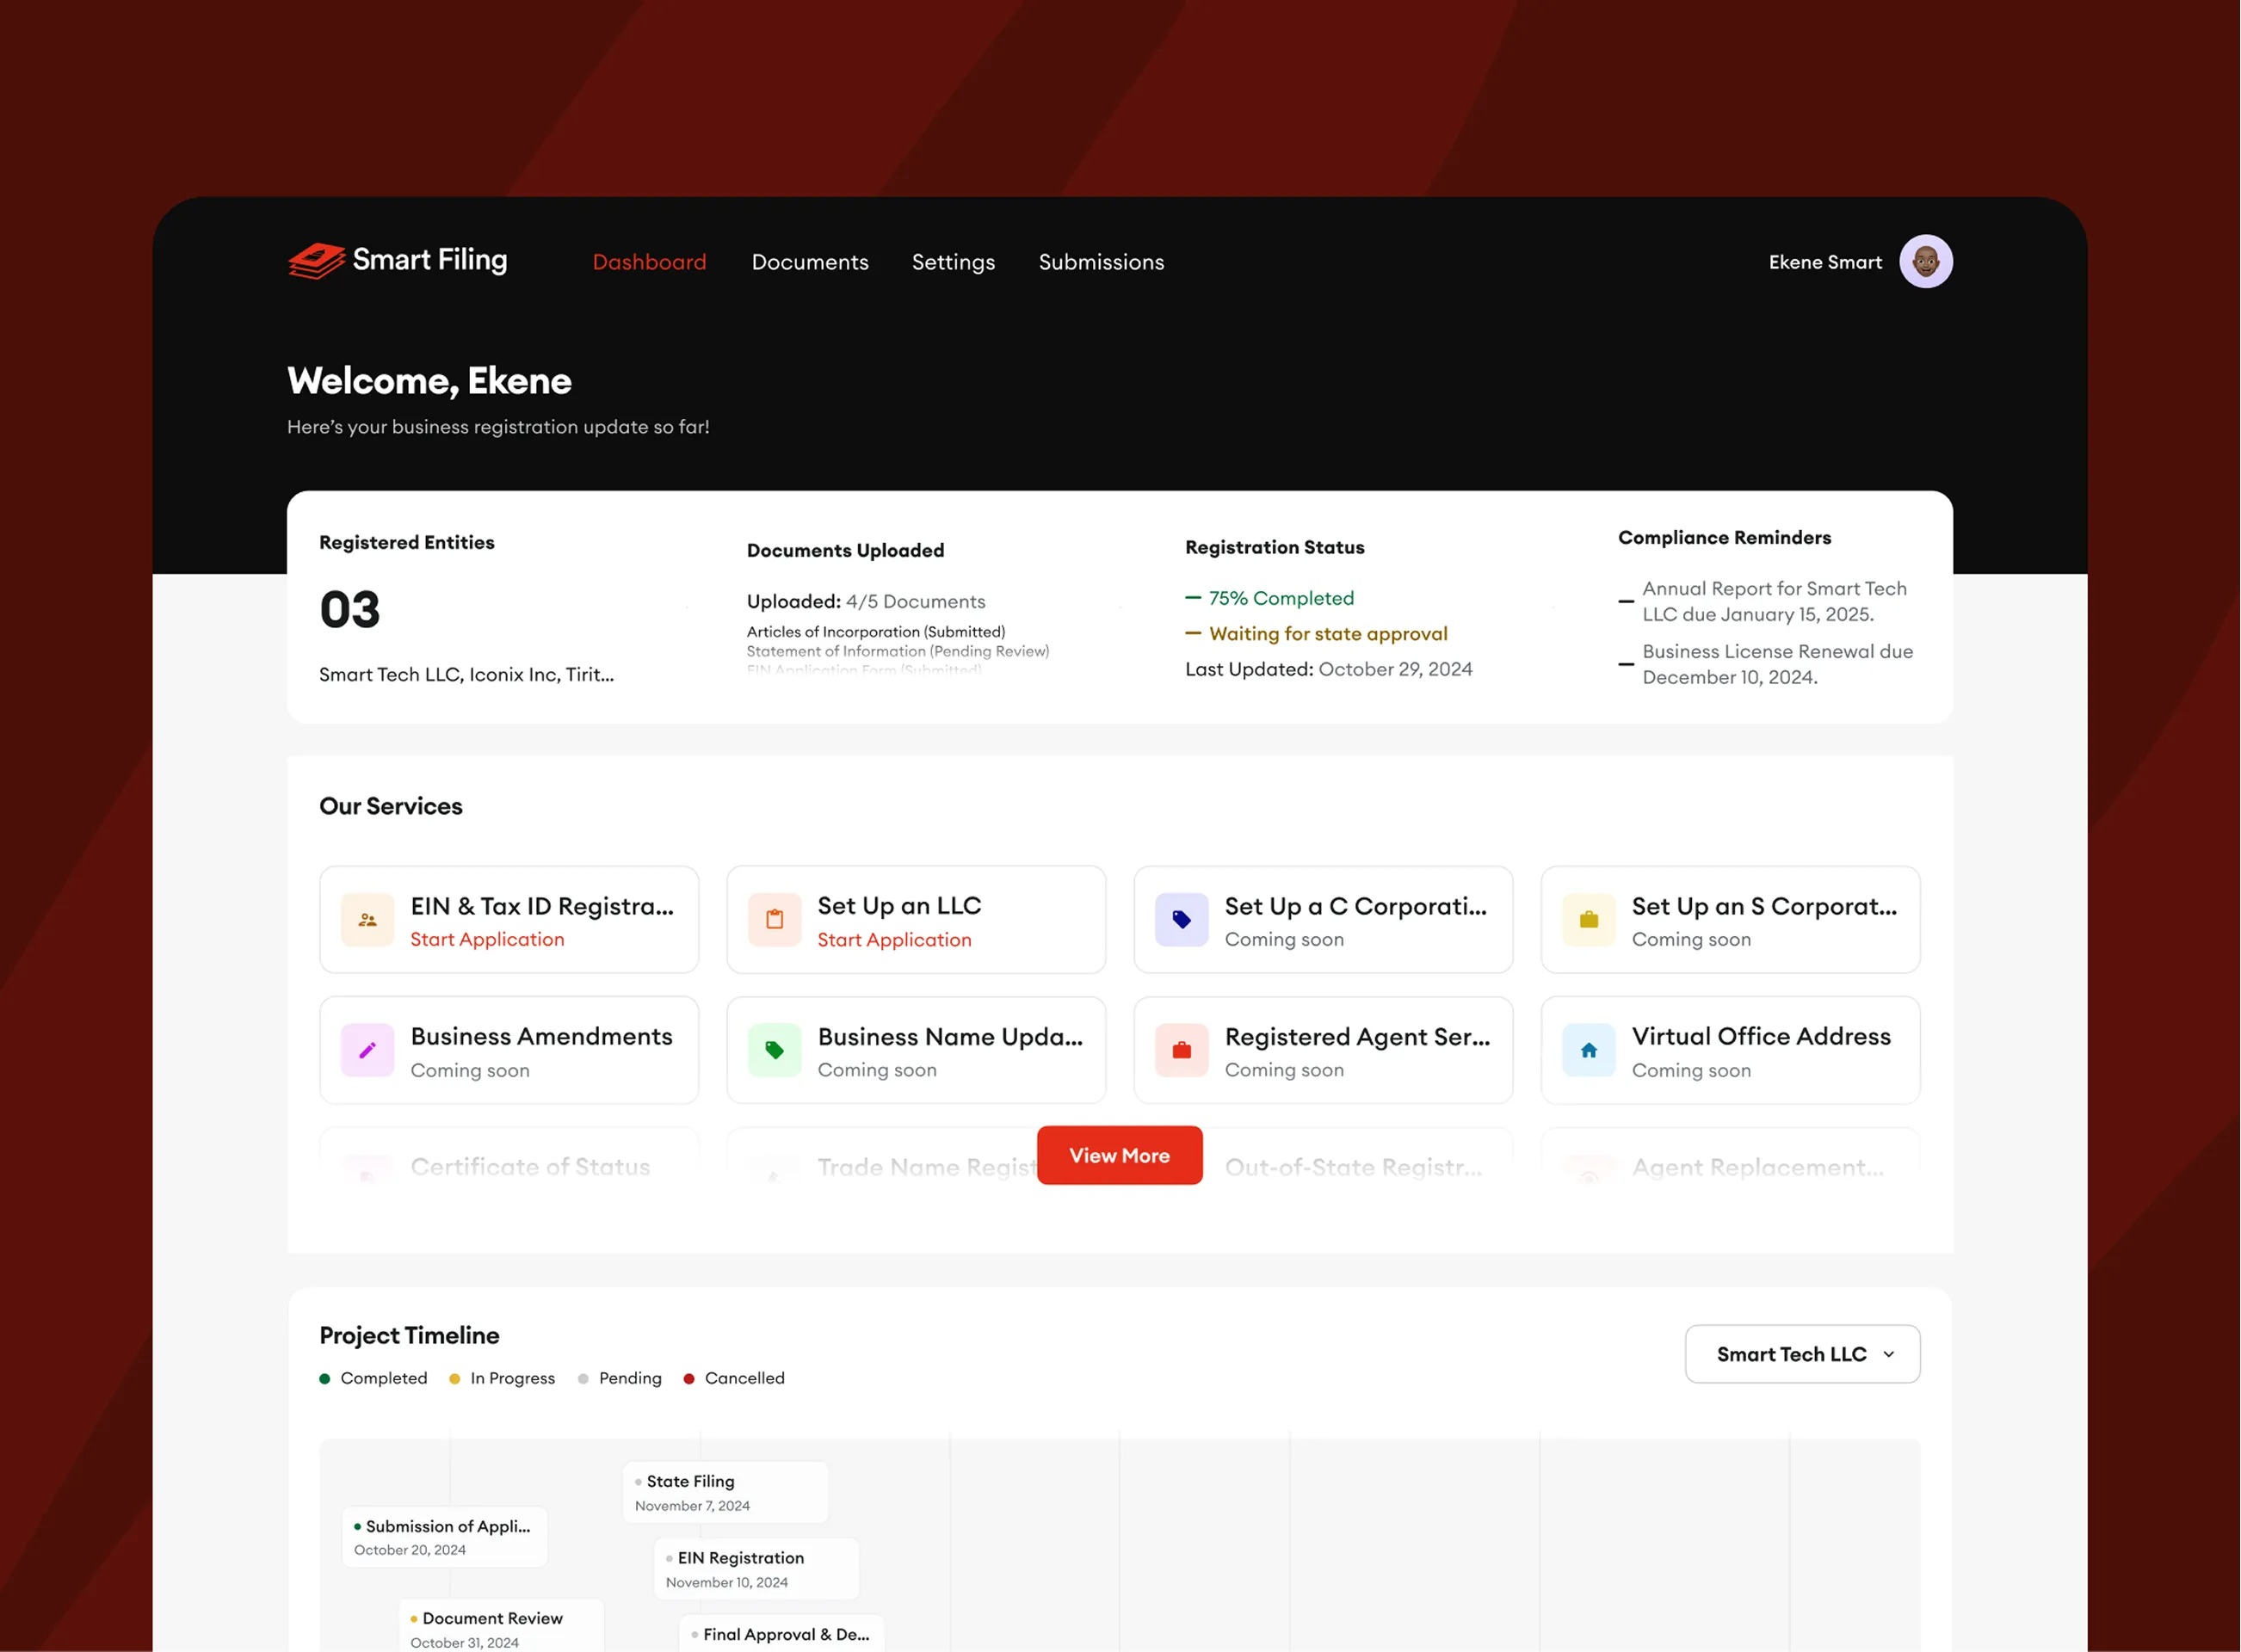Start Application for EIN & Tax ID Registration
This screenshot has height=1652, width=2241.
[487, 939]
